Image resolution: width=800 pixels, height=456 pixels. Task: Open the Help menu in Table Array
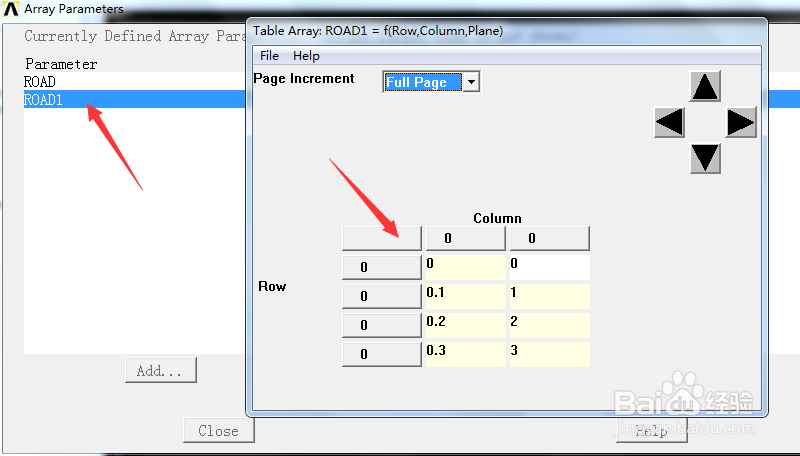306,56
